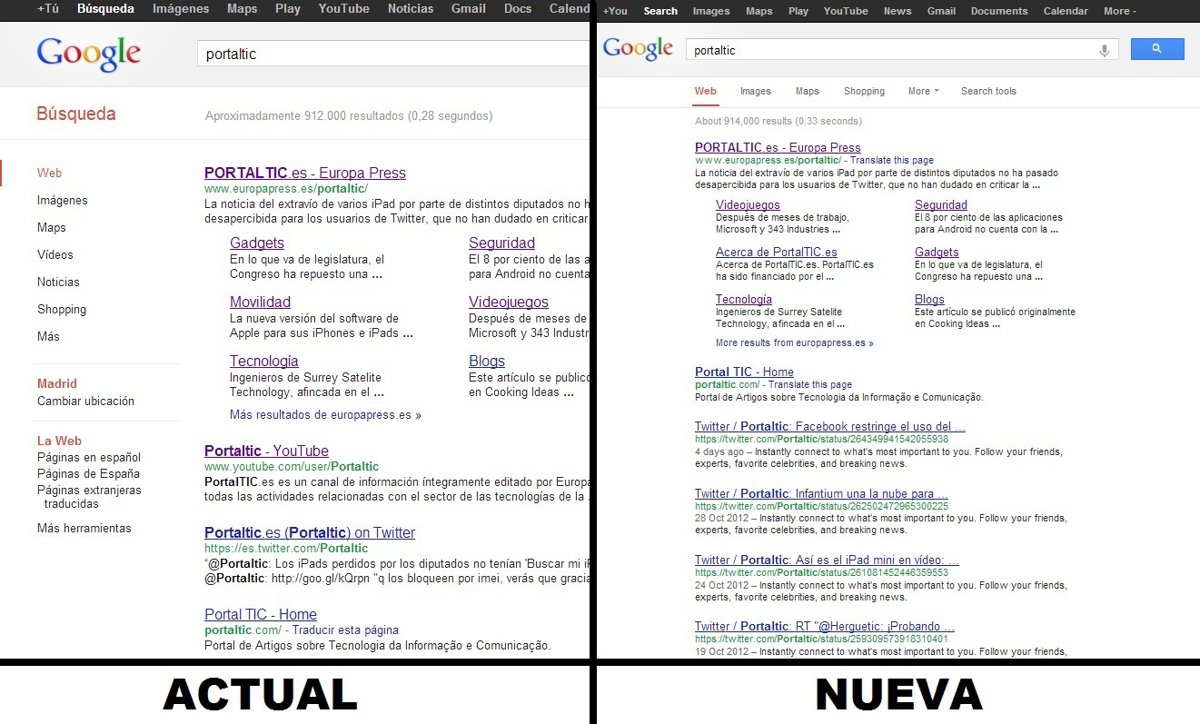Click the microphone voice search icon
1200x724 pixels.
pos(1105,50)
